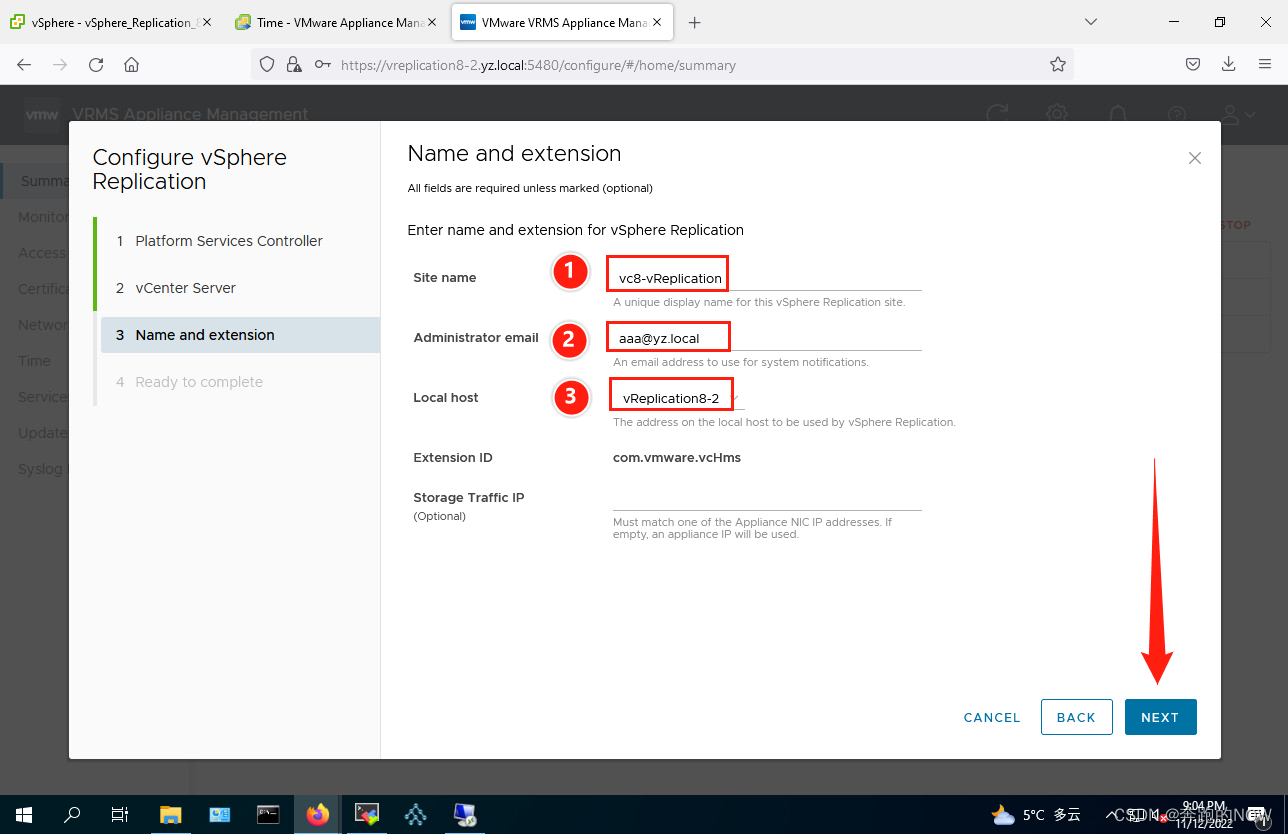
Task: Go back one page in Firefox
Action: (24, 65)
